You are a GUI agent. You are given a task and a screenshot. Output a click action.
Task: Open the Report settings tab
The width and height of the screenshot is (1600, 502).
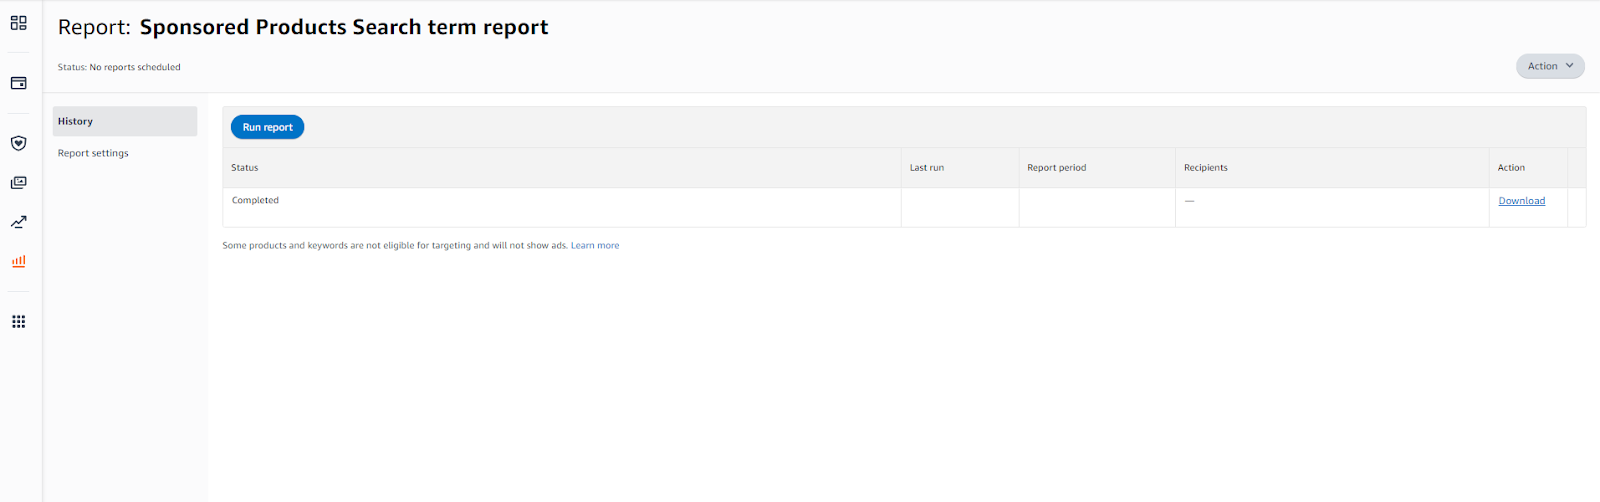pos(93,153)
